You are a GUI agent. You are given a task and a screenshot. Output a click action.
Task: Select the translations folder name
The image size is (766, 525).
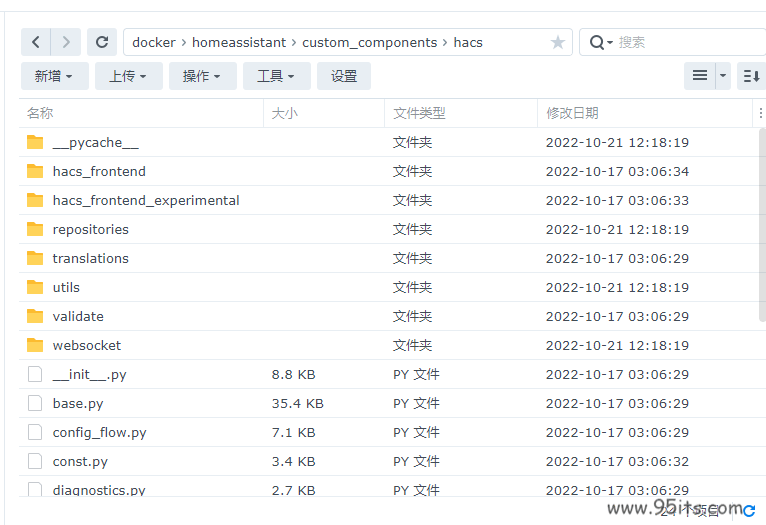click(x=91, y=258)
